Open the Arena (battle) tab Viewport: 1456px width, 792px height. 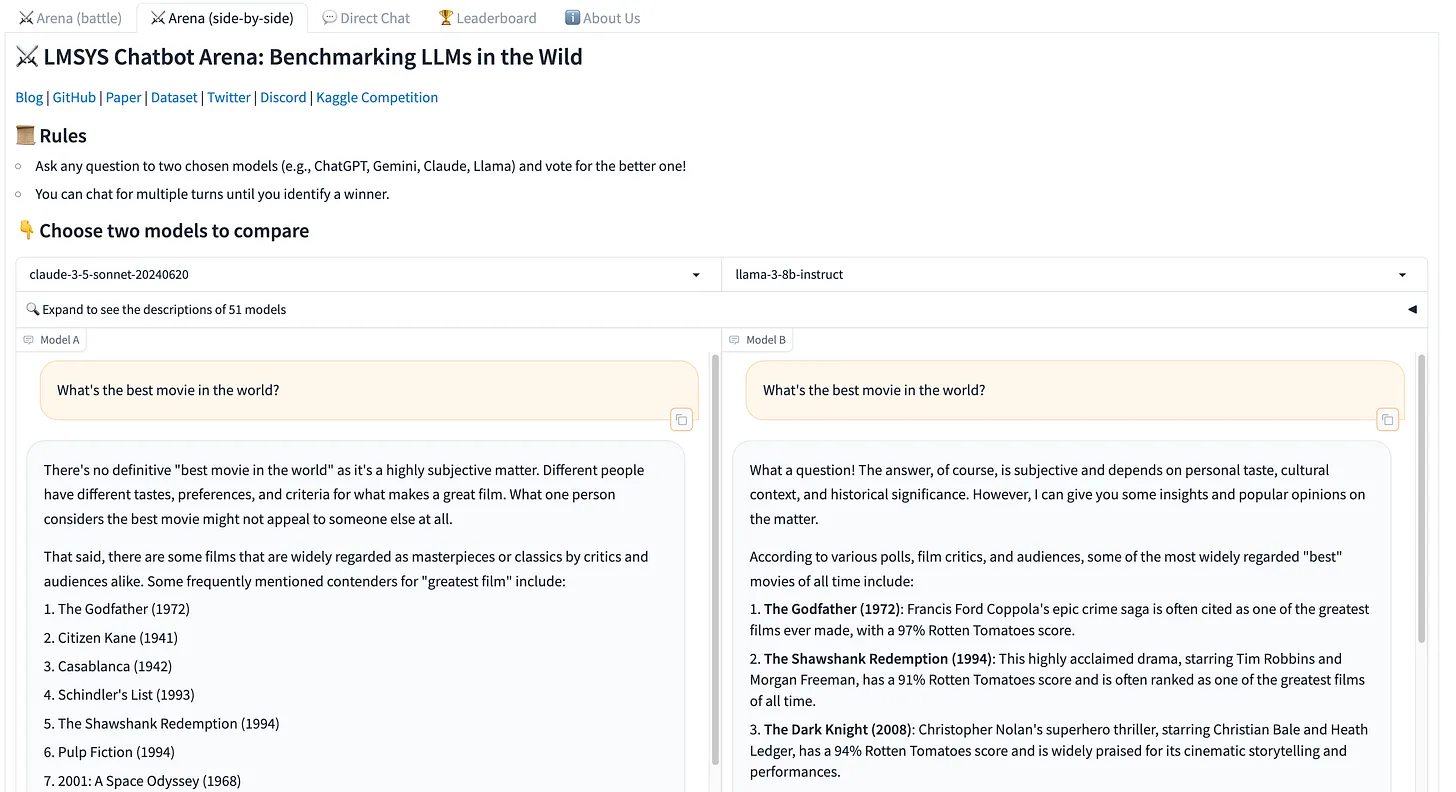click(70, 18)
